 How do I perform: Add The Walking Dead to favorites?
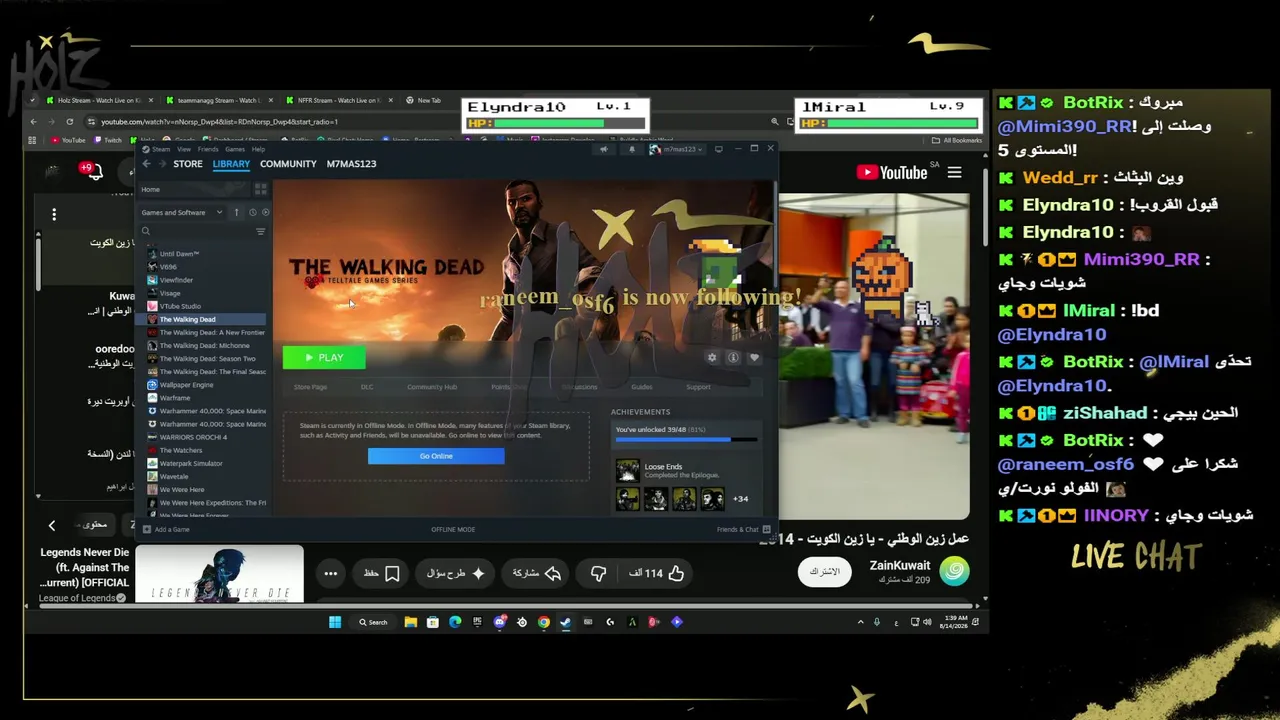tap(754, 357)
